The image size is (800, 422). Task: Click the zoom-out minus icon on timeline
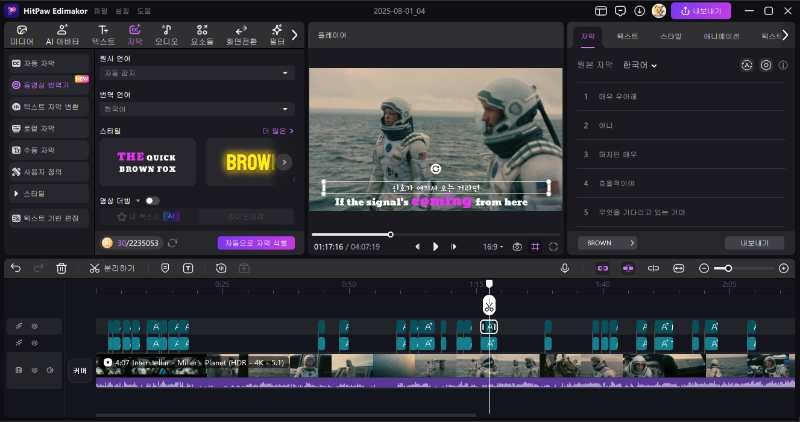point(704,268)
